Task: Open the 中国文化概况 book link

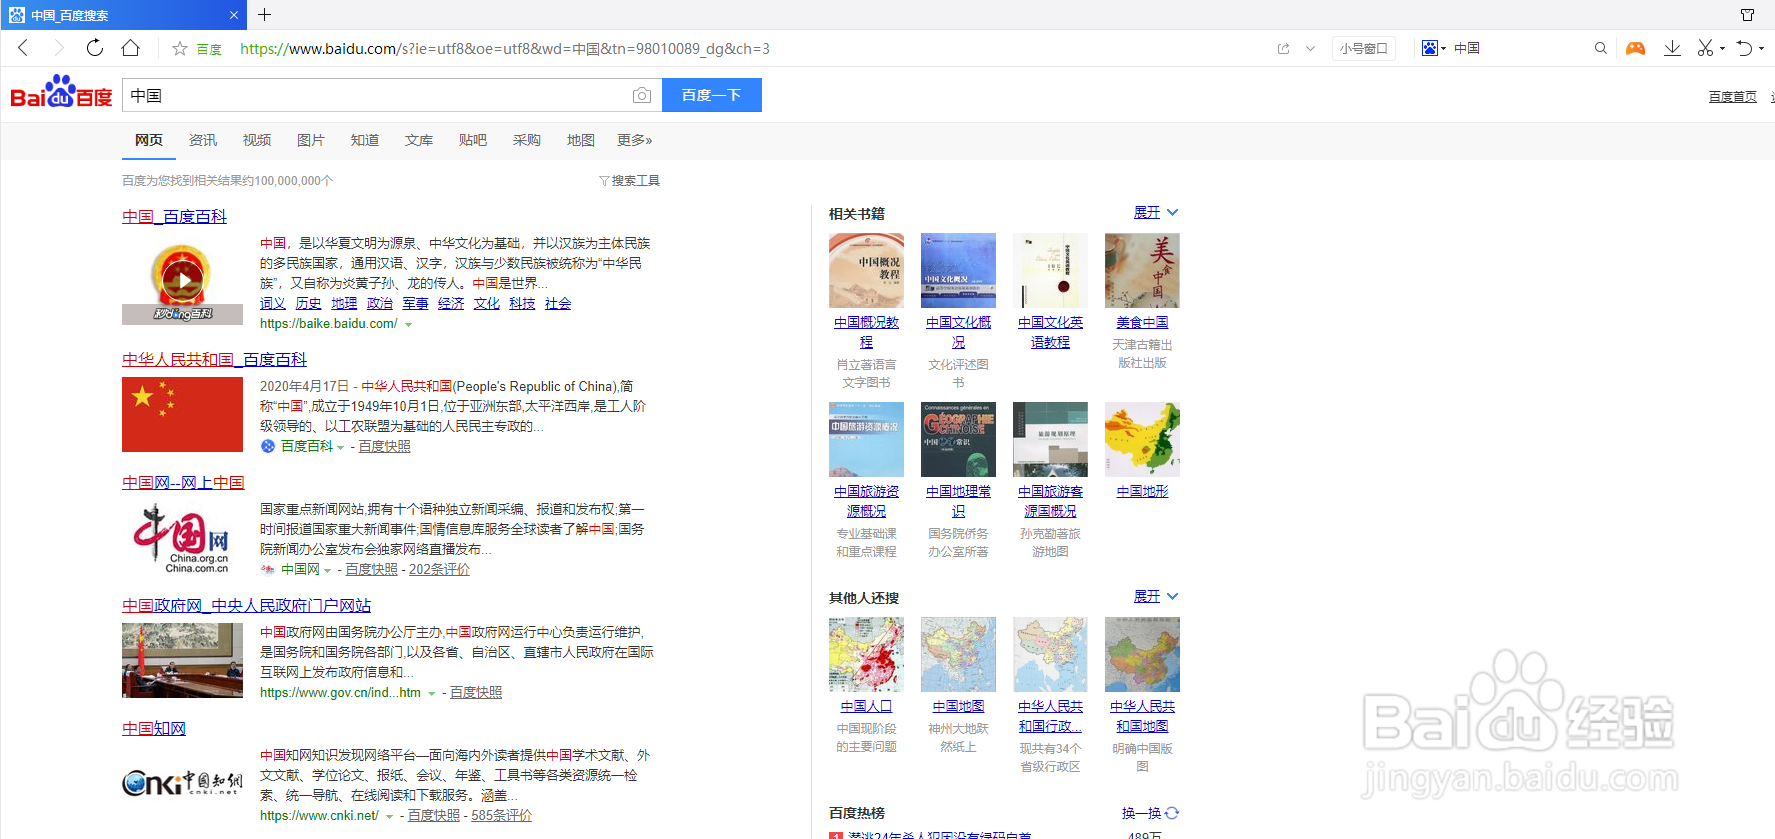Action: tap(958, 332)
